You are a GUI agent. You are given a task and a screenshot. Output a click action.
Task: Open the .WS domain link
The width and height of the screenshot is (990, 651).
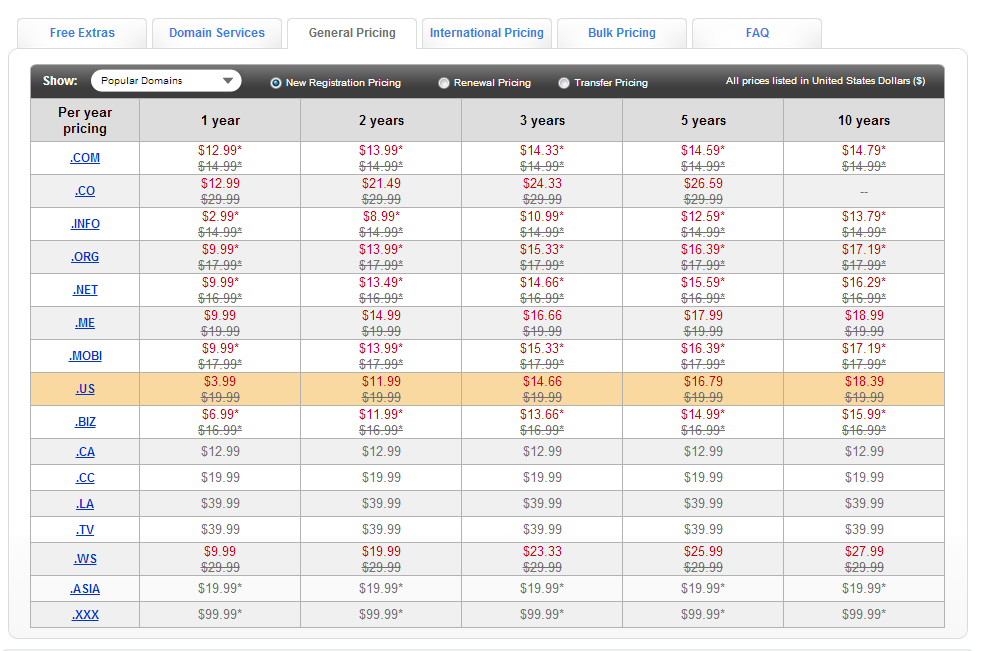point(85,559)
